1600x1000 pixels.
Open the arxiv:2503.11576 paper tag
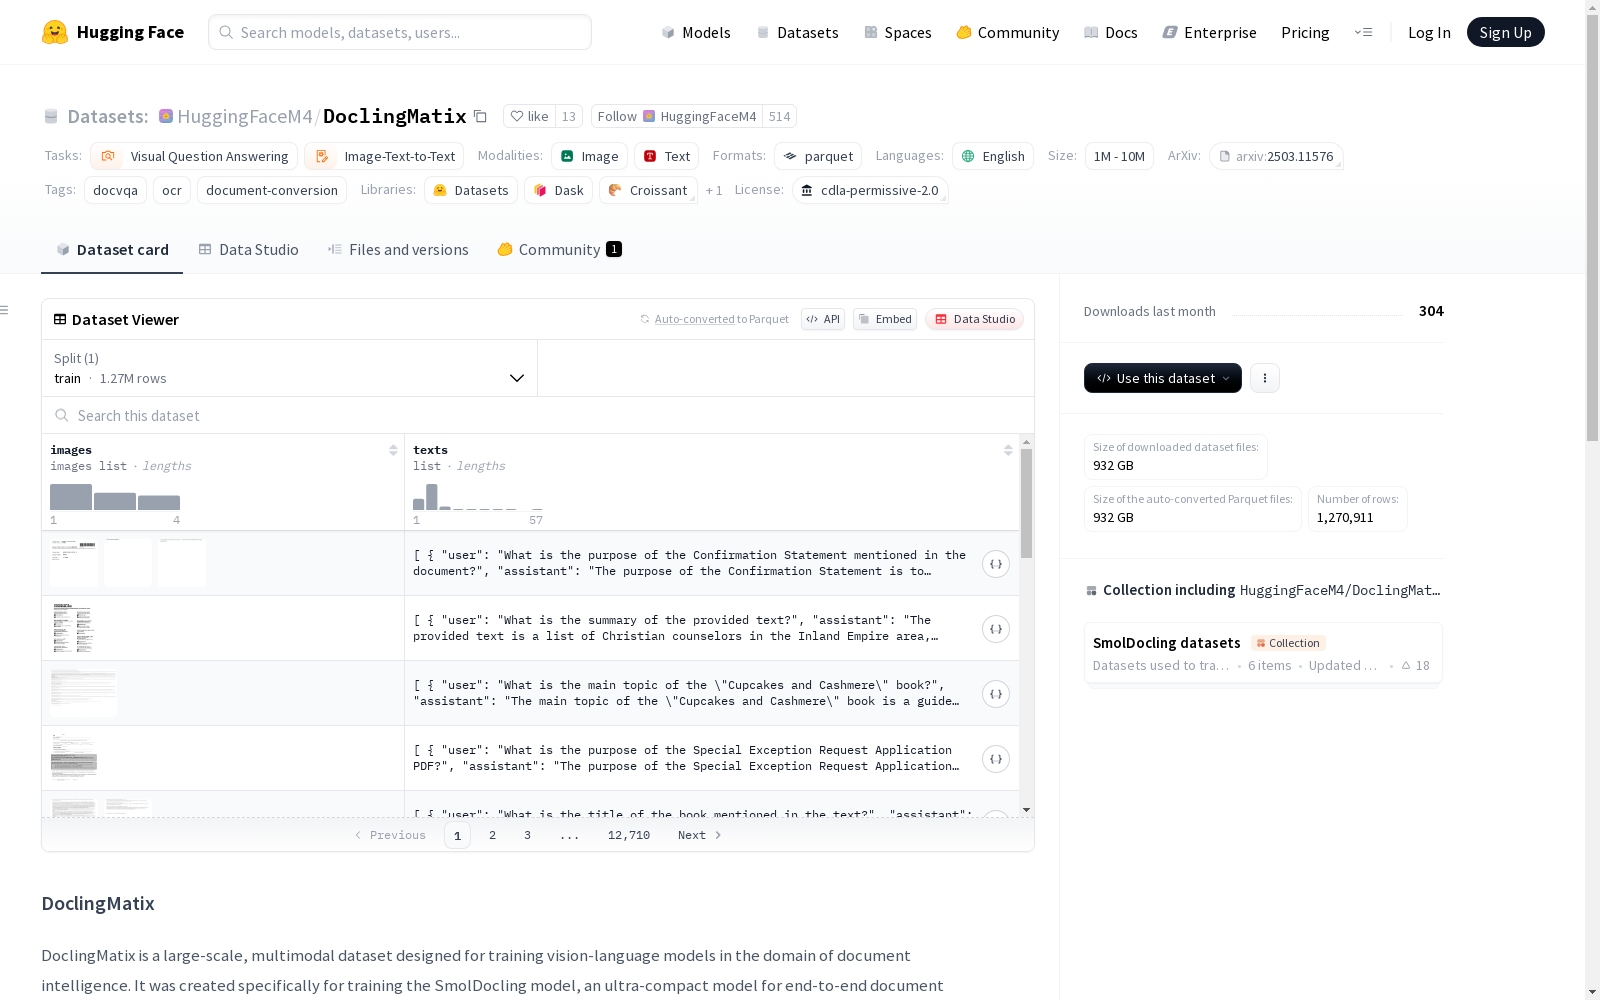tap(1276, 156)
